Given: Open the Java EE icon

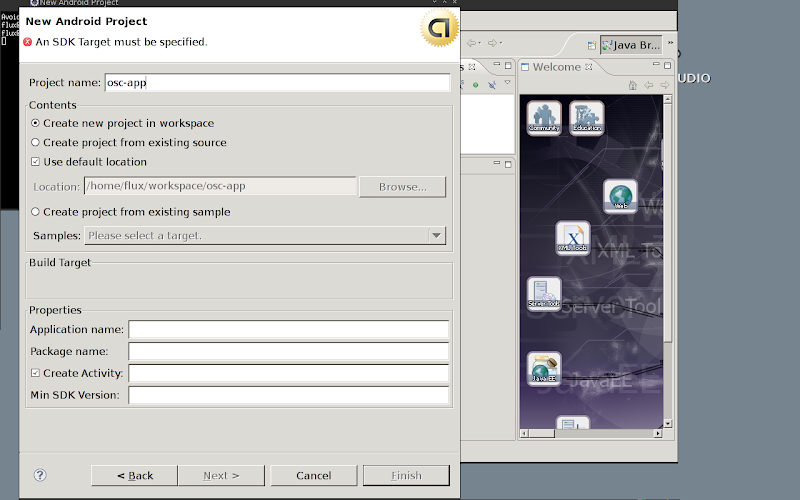Looking at the screenshot, I should [544, 369].
